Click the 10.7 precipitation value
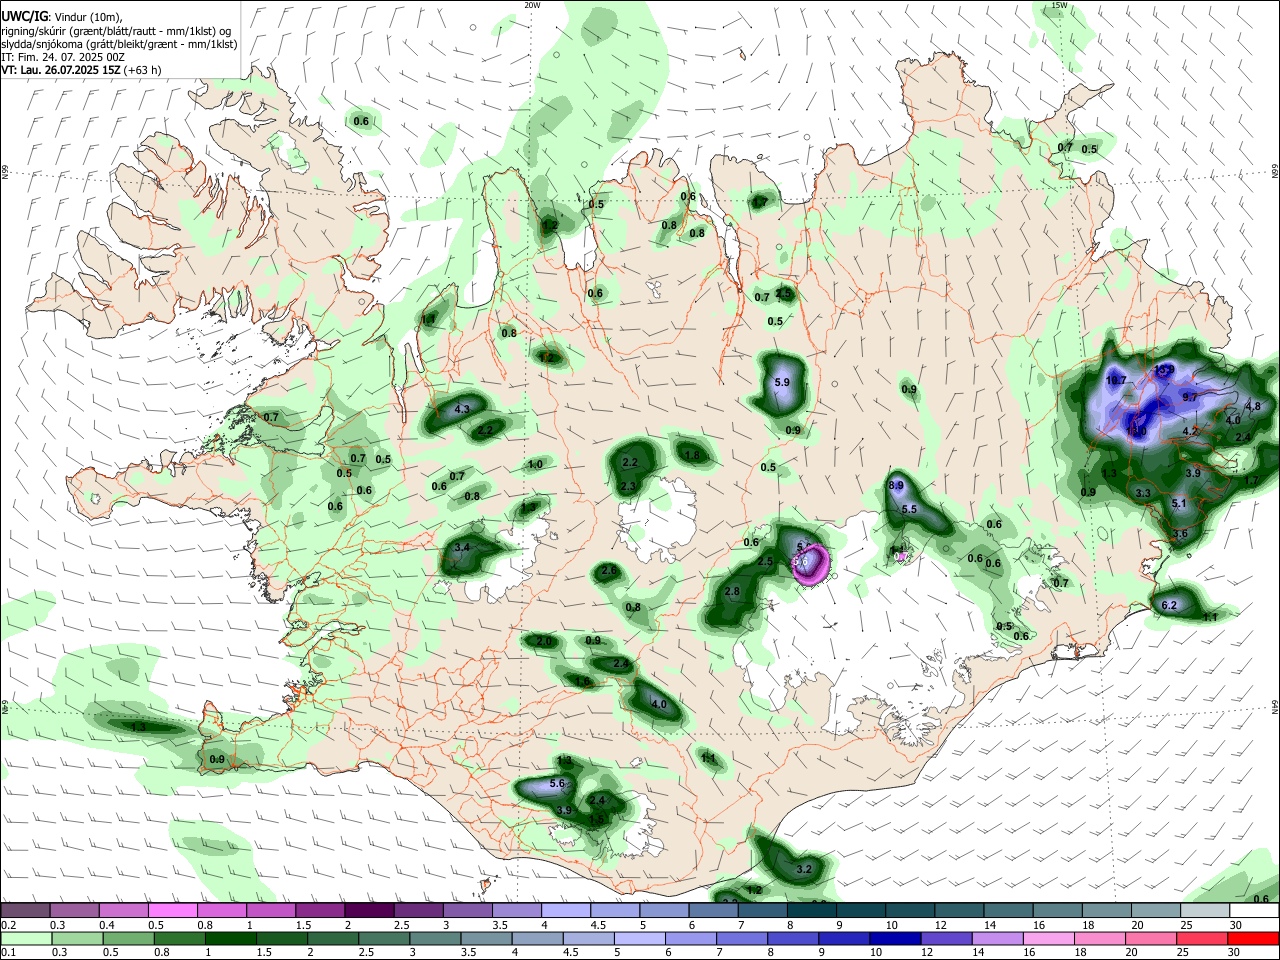This screenshot has height=960, width=1280. pyautogui.click(x=1116, y=381)
